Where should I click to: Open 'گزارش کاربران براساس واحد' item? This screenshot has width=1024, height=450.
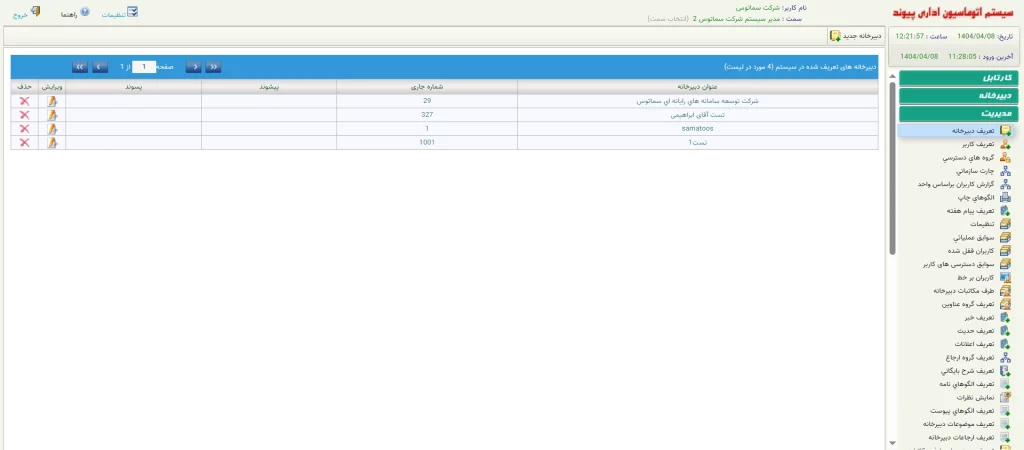point(964,184)
